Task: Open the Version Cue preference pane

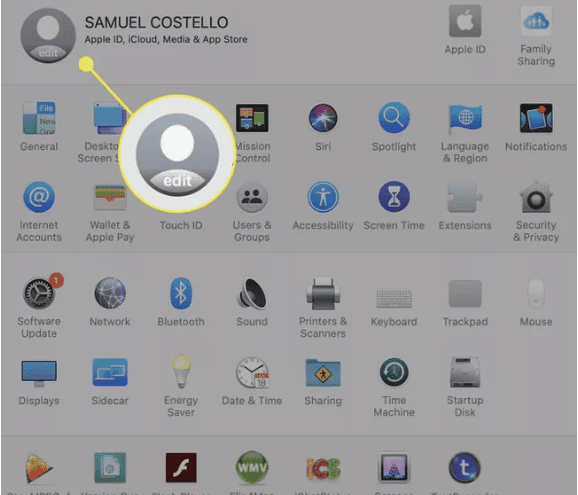Action: tap(110, 468)
